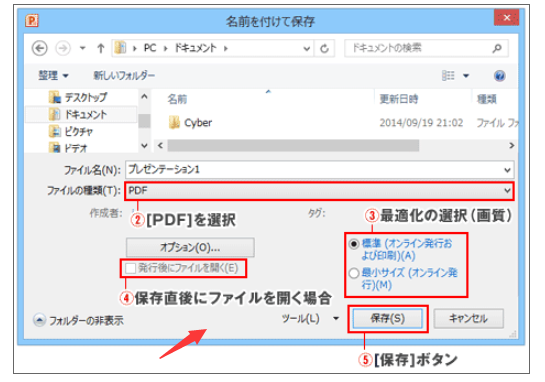Click the folder icon in address bar

click(120, 48)
